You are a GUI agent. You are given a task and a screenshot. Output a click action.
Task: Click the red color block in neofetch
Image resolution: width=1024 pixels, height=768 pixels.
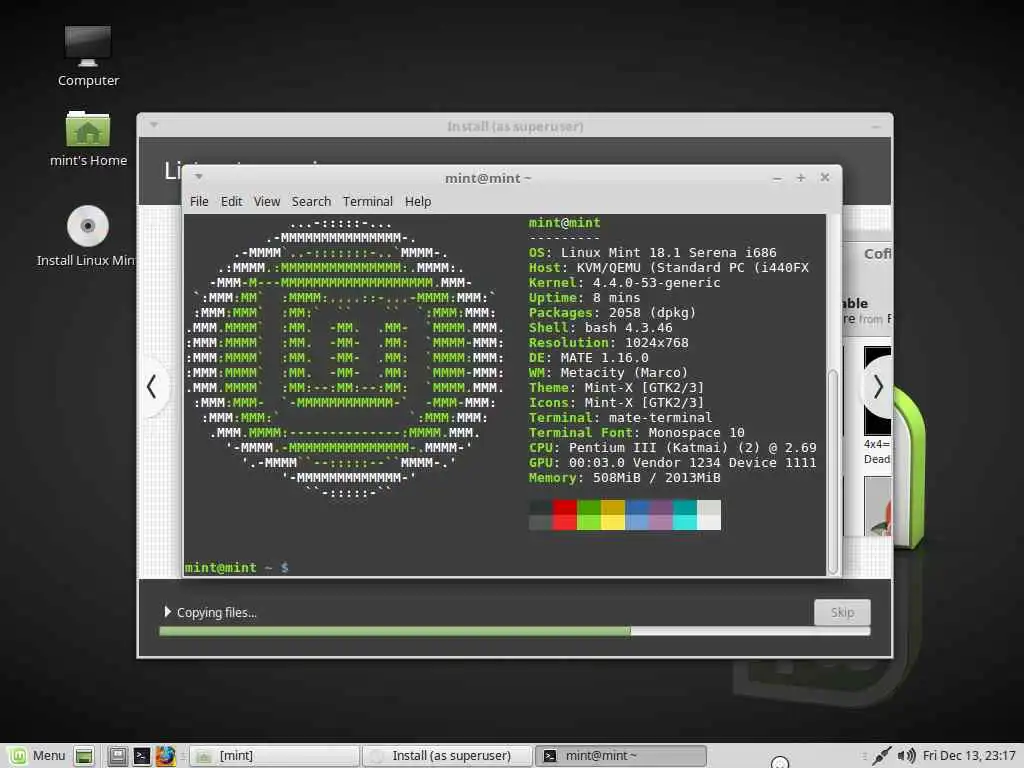(x=565, y=515)
